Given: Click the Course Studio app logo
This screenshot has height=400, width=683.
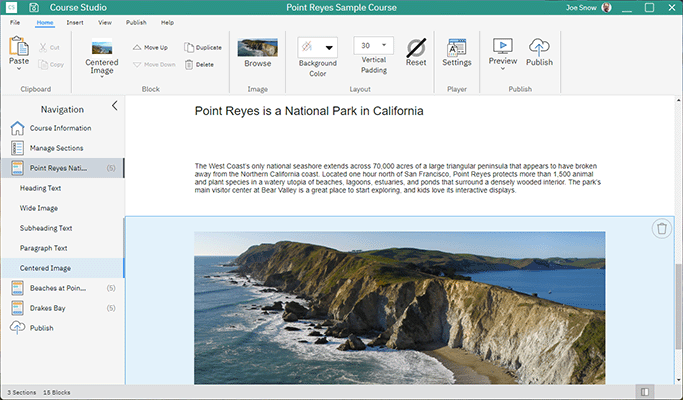Looking at the screenshot, I should coord(11,7).
